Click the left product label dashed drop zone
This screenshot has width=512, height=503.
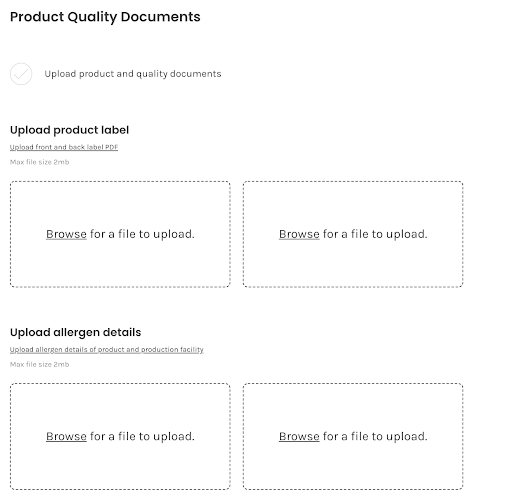pos(120,234)
